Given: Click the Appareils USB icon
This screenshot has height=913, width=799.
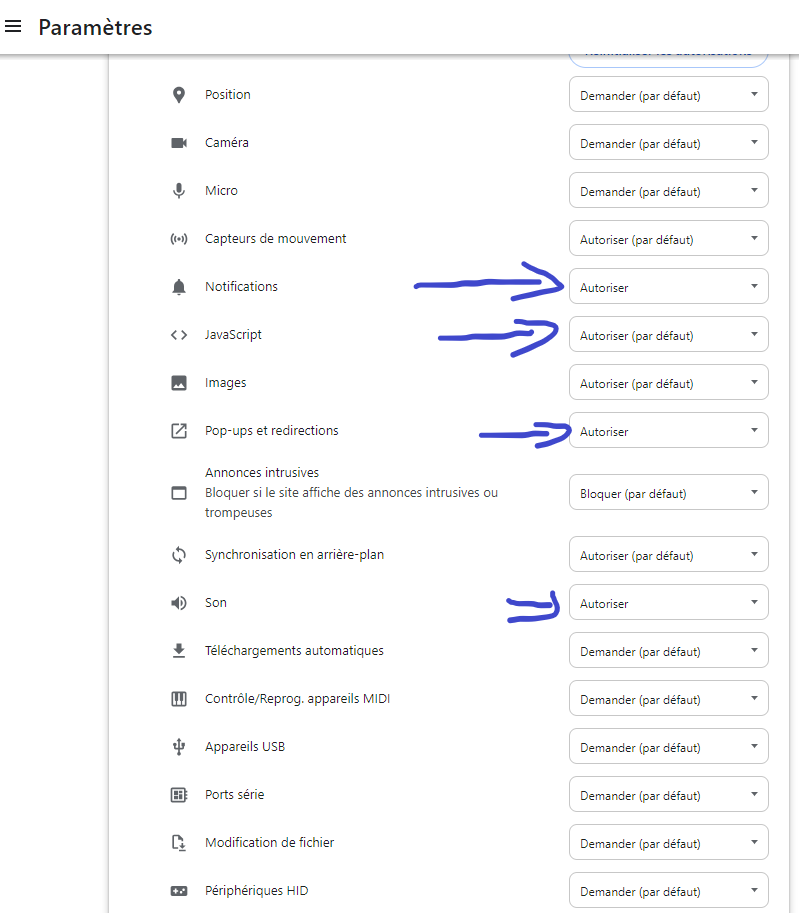Looking at the screenshot, I should coord(179,747).
